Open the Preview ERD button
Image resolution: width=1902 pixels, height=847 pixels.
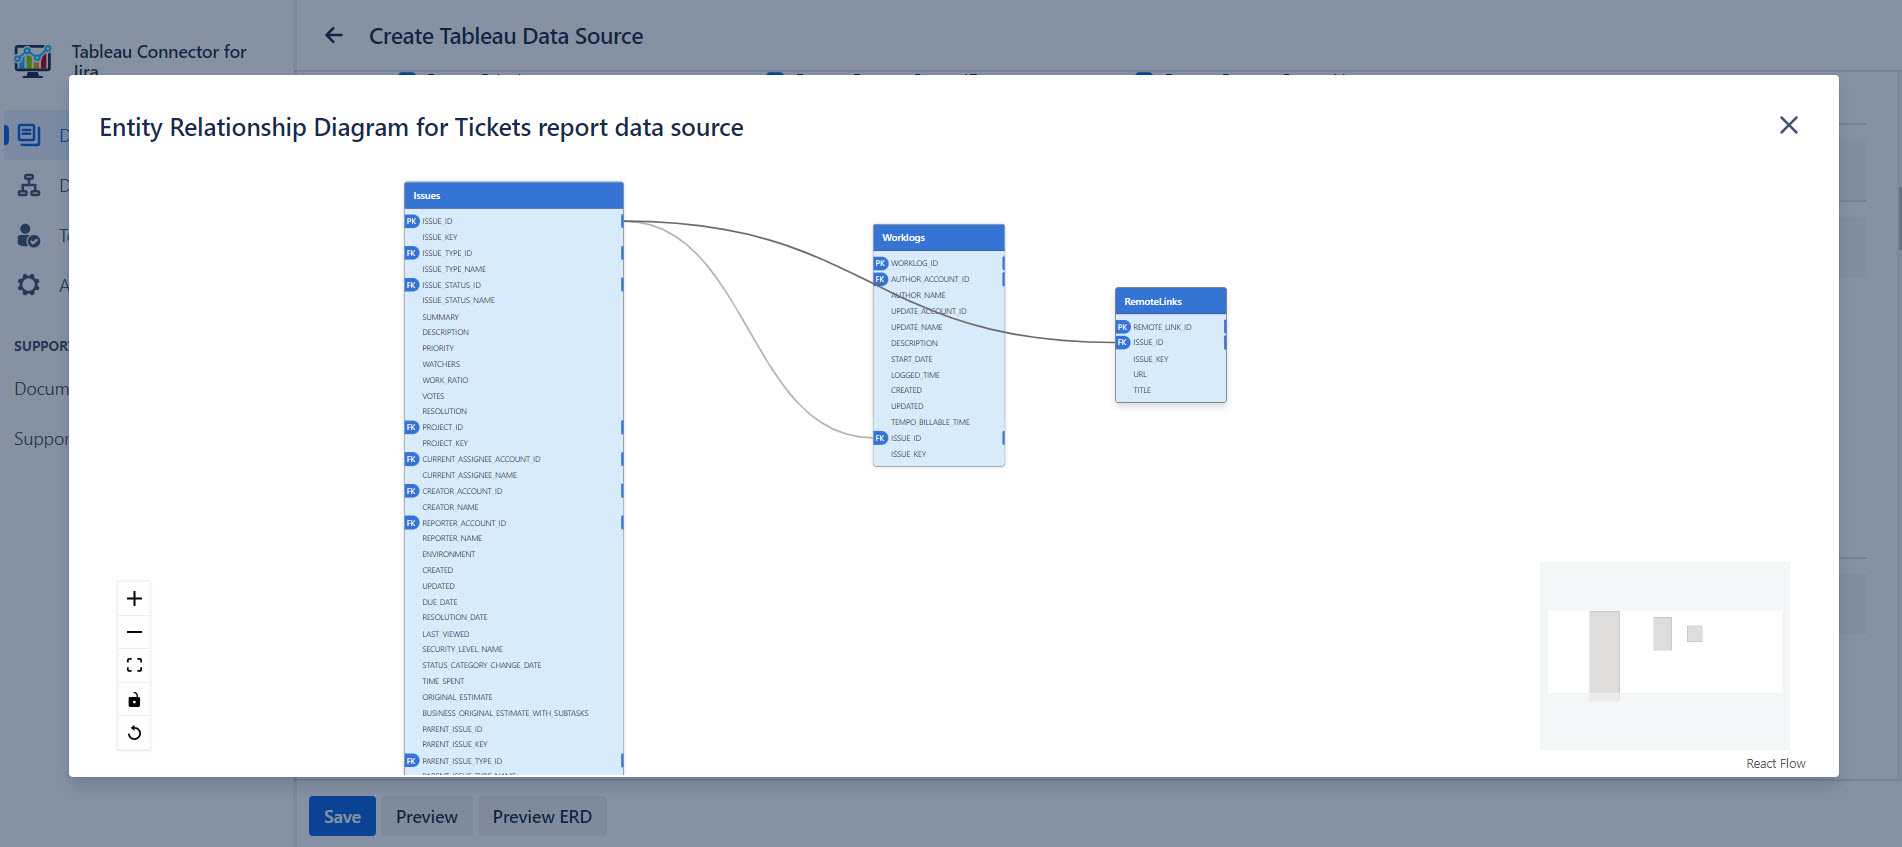[542, 816]
